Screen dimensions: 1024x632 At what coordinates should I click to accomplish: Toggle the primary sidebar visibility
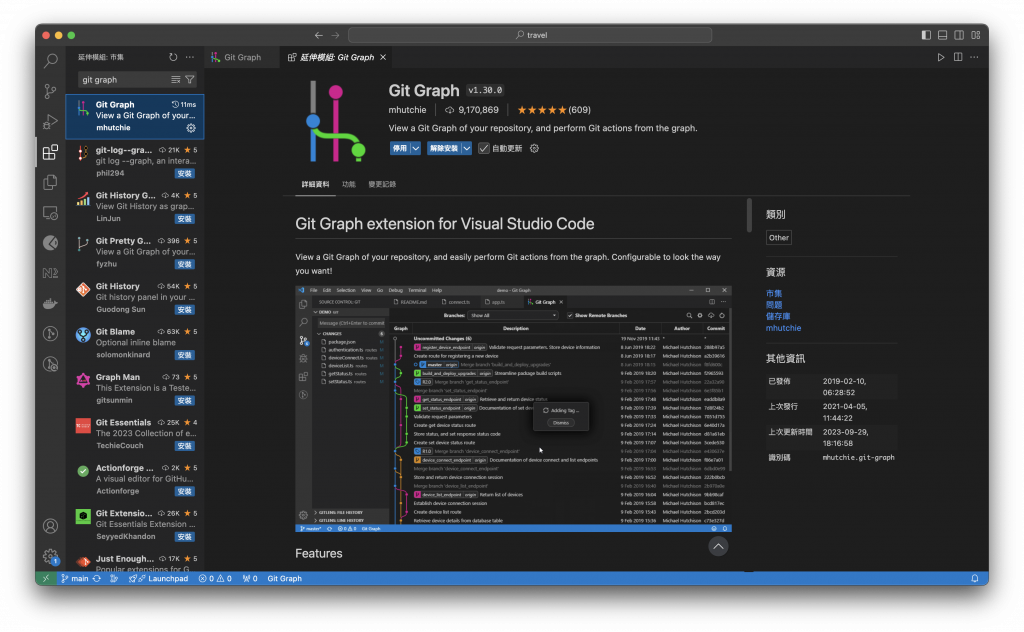pyautogui.click(x=926, y=35)
